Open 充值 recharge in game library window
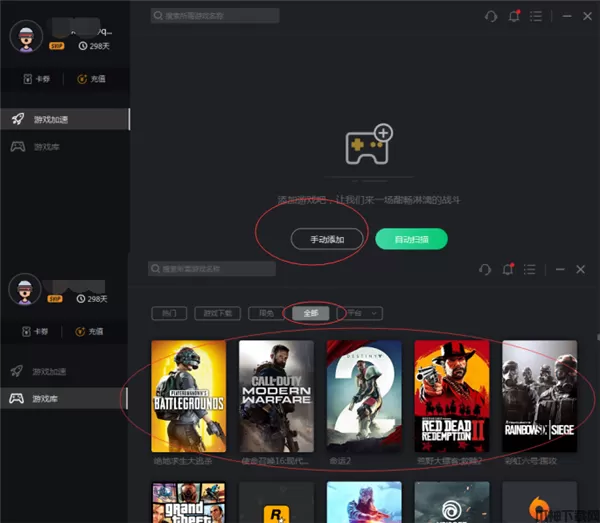The height and width of the screenshot is (523, 600). (89, 331)
